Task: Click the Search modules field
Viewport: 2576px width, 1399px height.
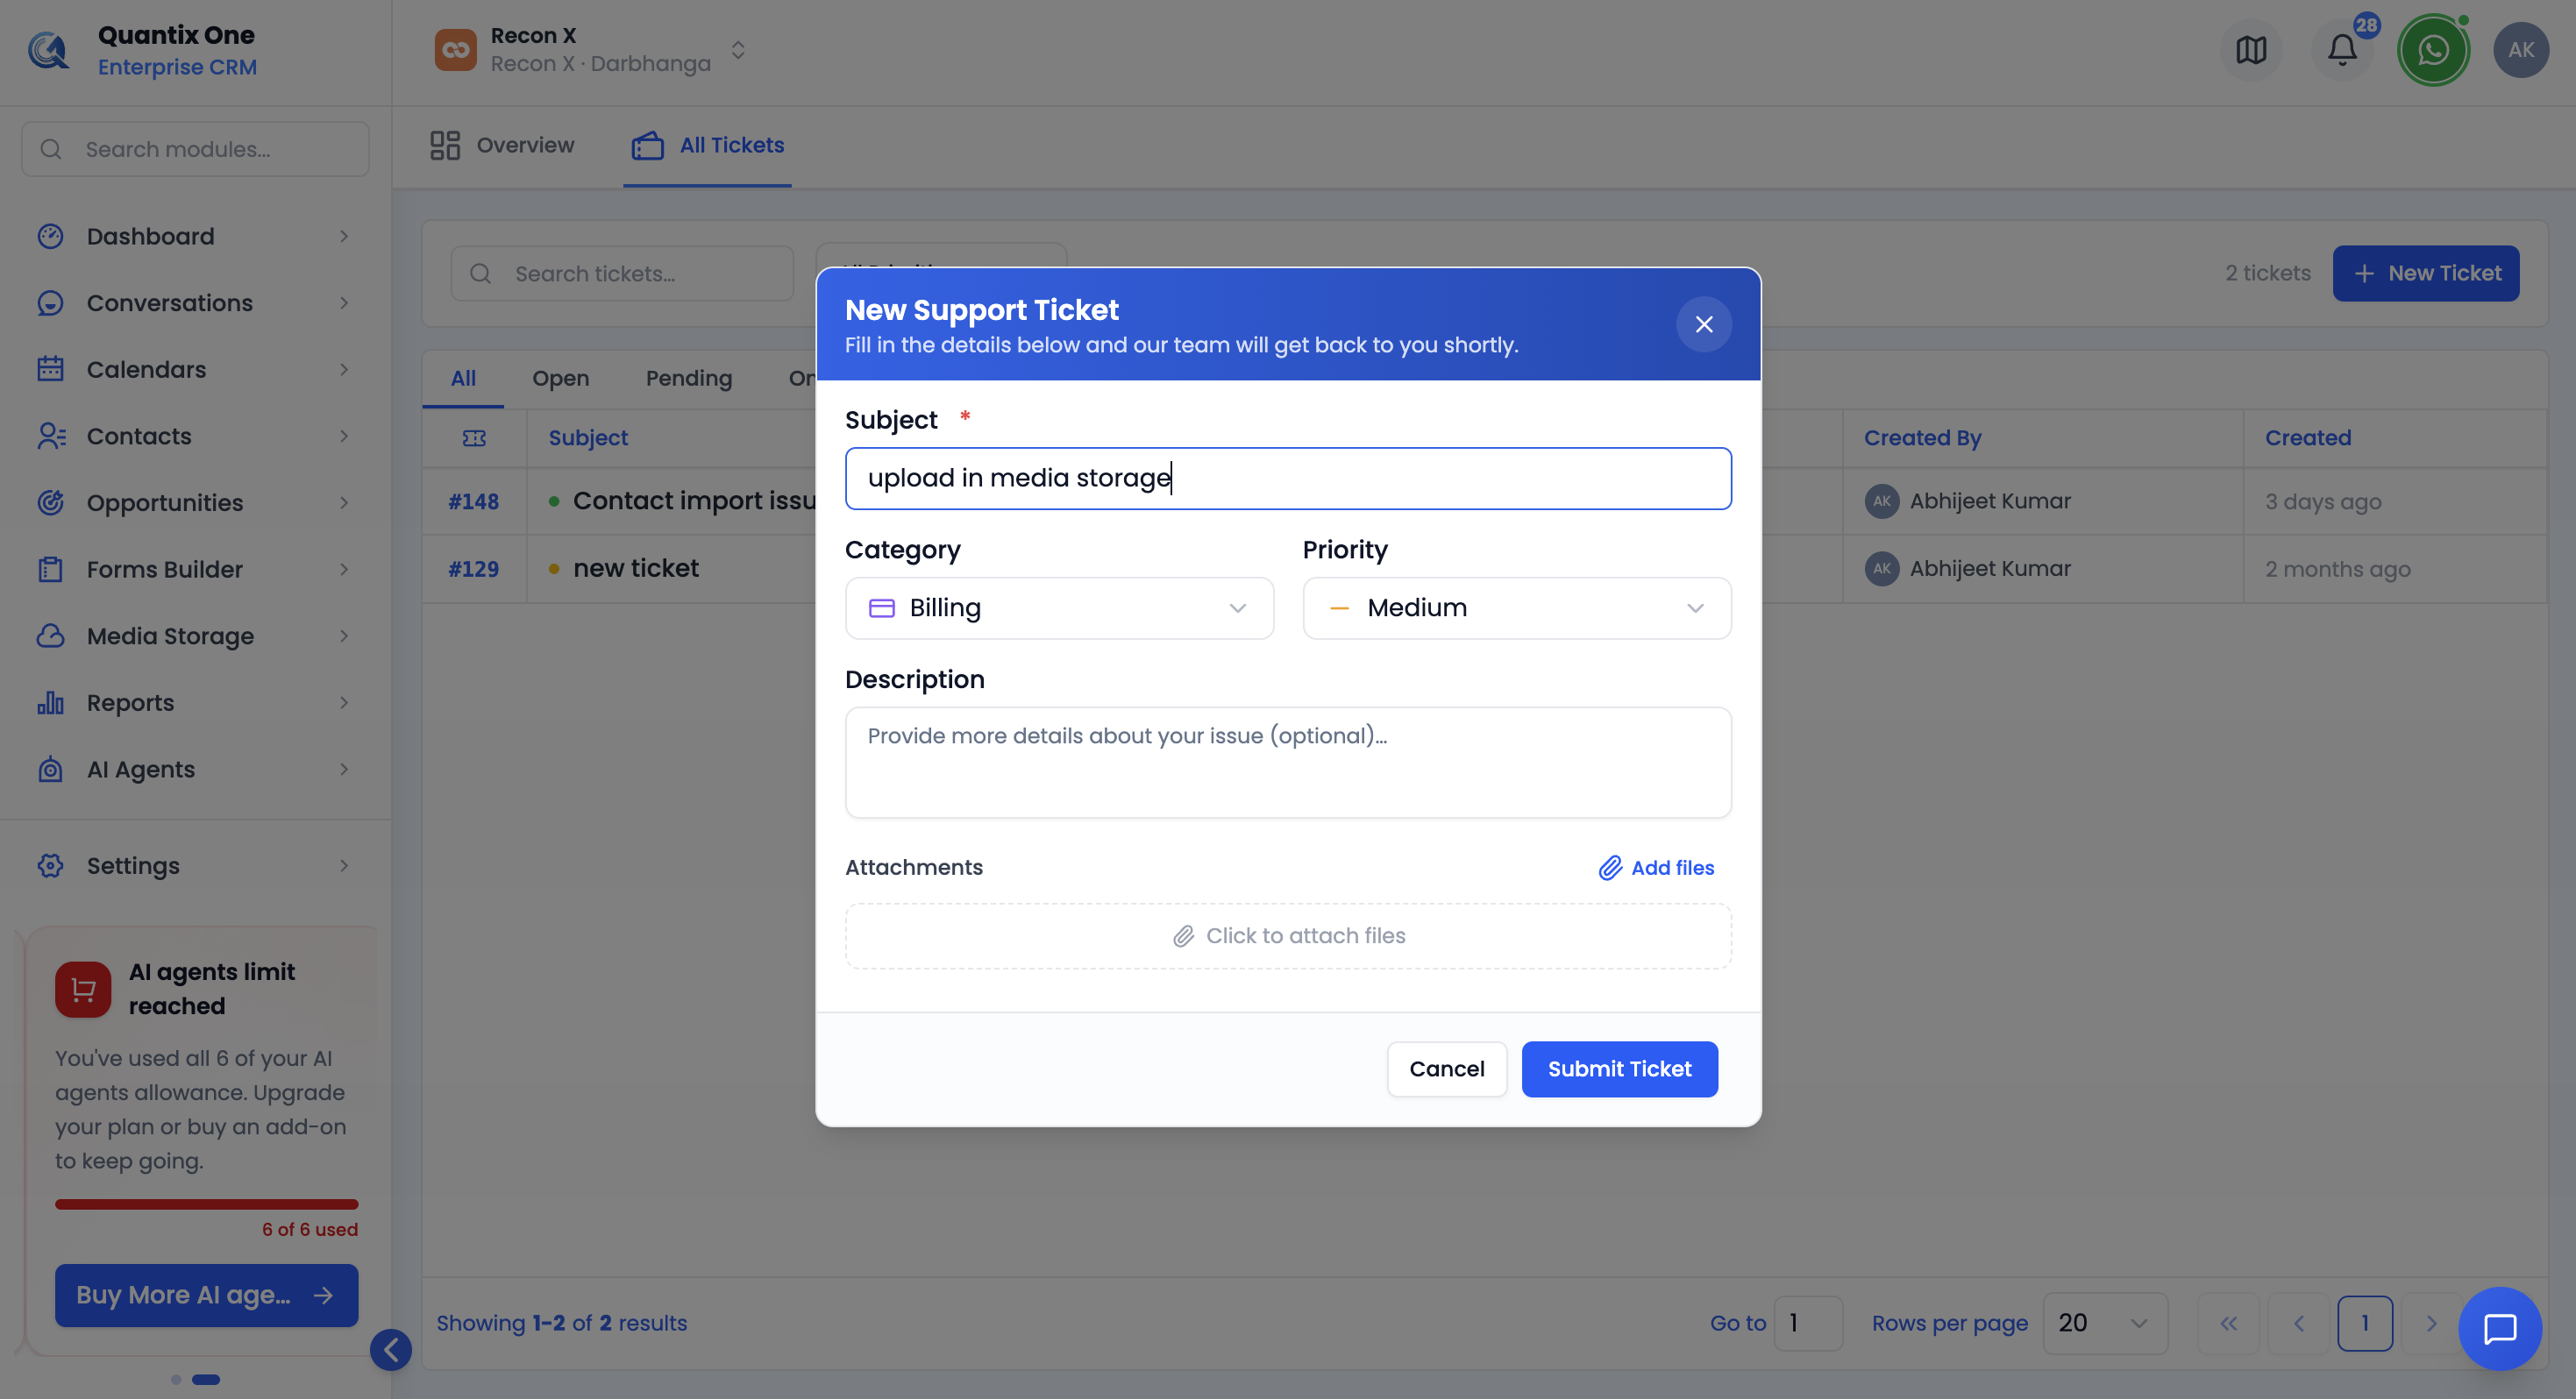Action: [x=196, y=149]
